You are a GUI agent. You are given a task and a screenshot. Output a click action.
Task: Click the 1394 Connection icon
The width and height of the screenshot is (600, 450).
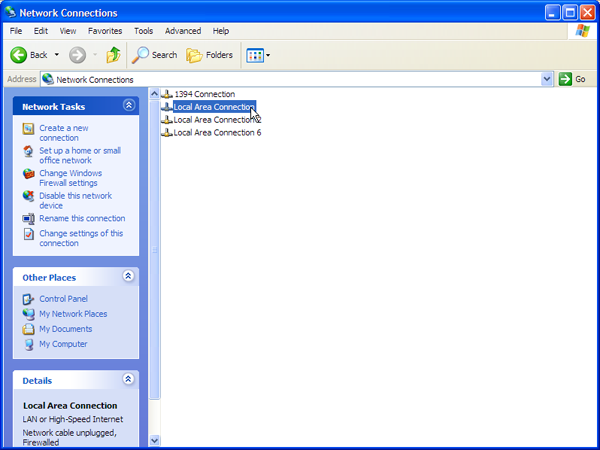pyautogui.click(x=167, y=94)
